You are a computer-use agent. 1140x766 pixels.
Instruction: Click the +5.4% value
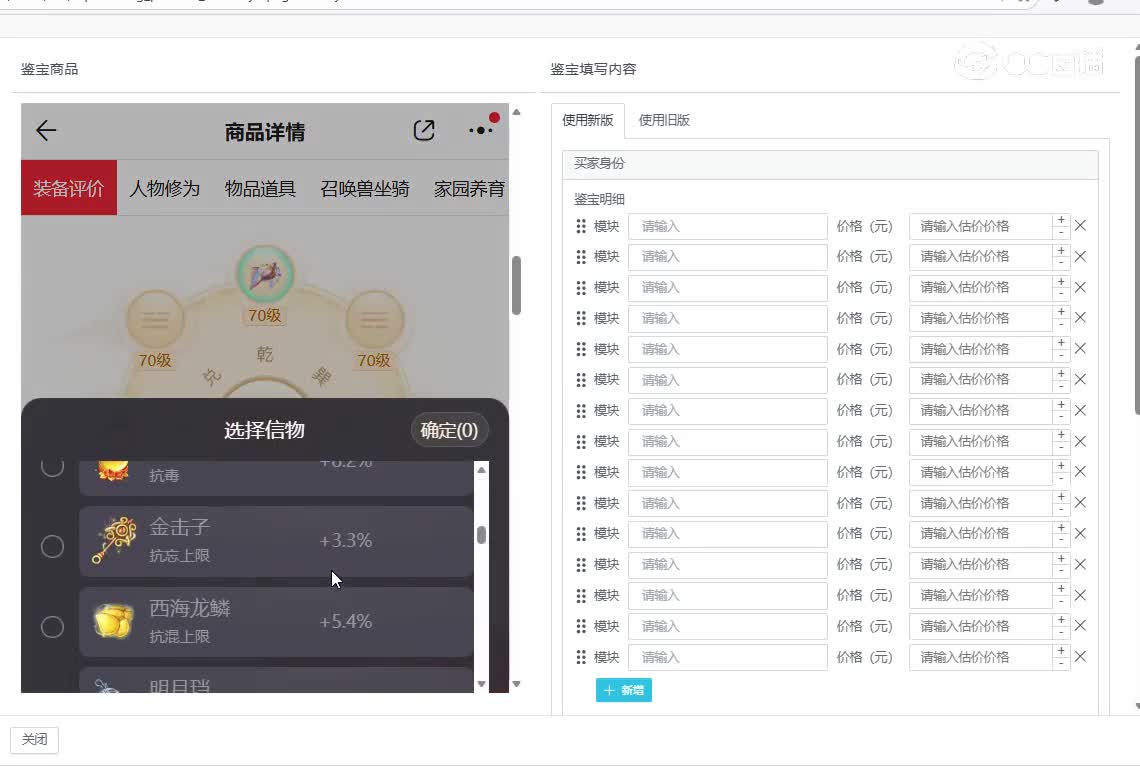point(345,621)
